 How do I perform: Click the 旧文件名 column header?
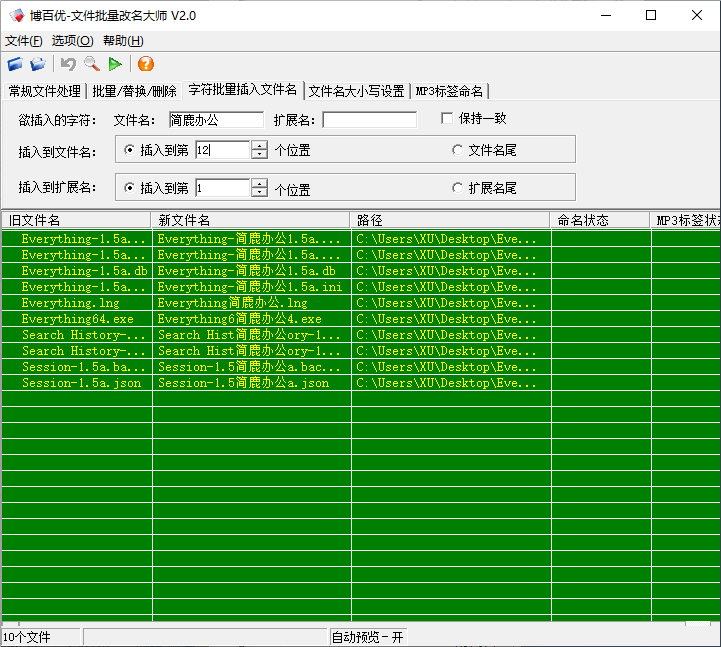(x=76, y=220)
